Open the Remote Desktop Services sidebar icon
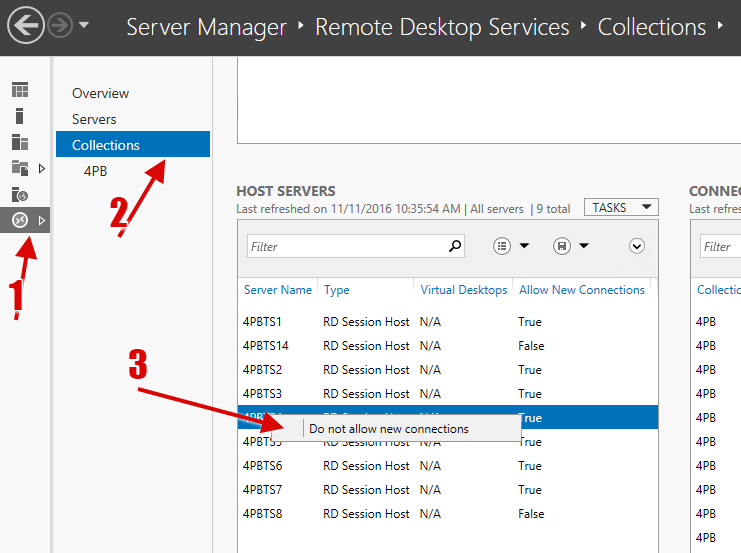Image resolution: width=741 pixels, height=553 pixels. tap(20, 220)
